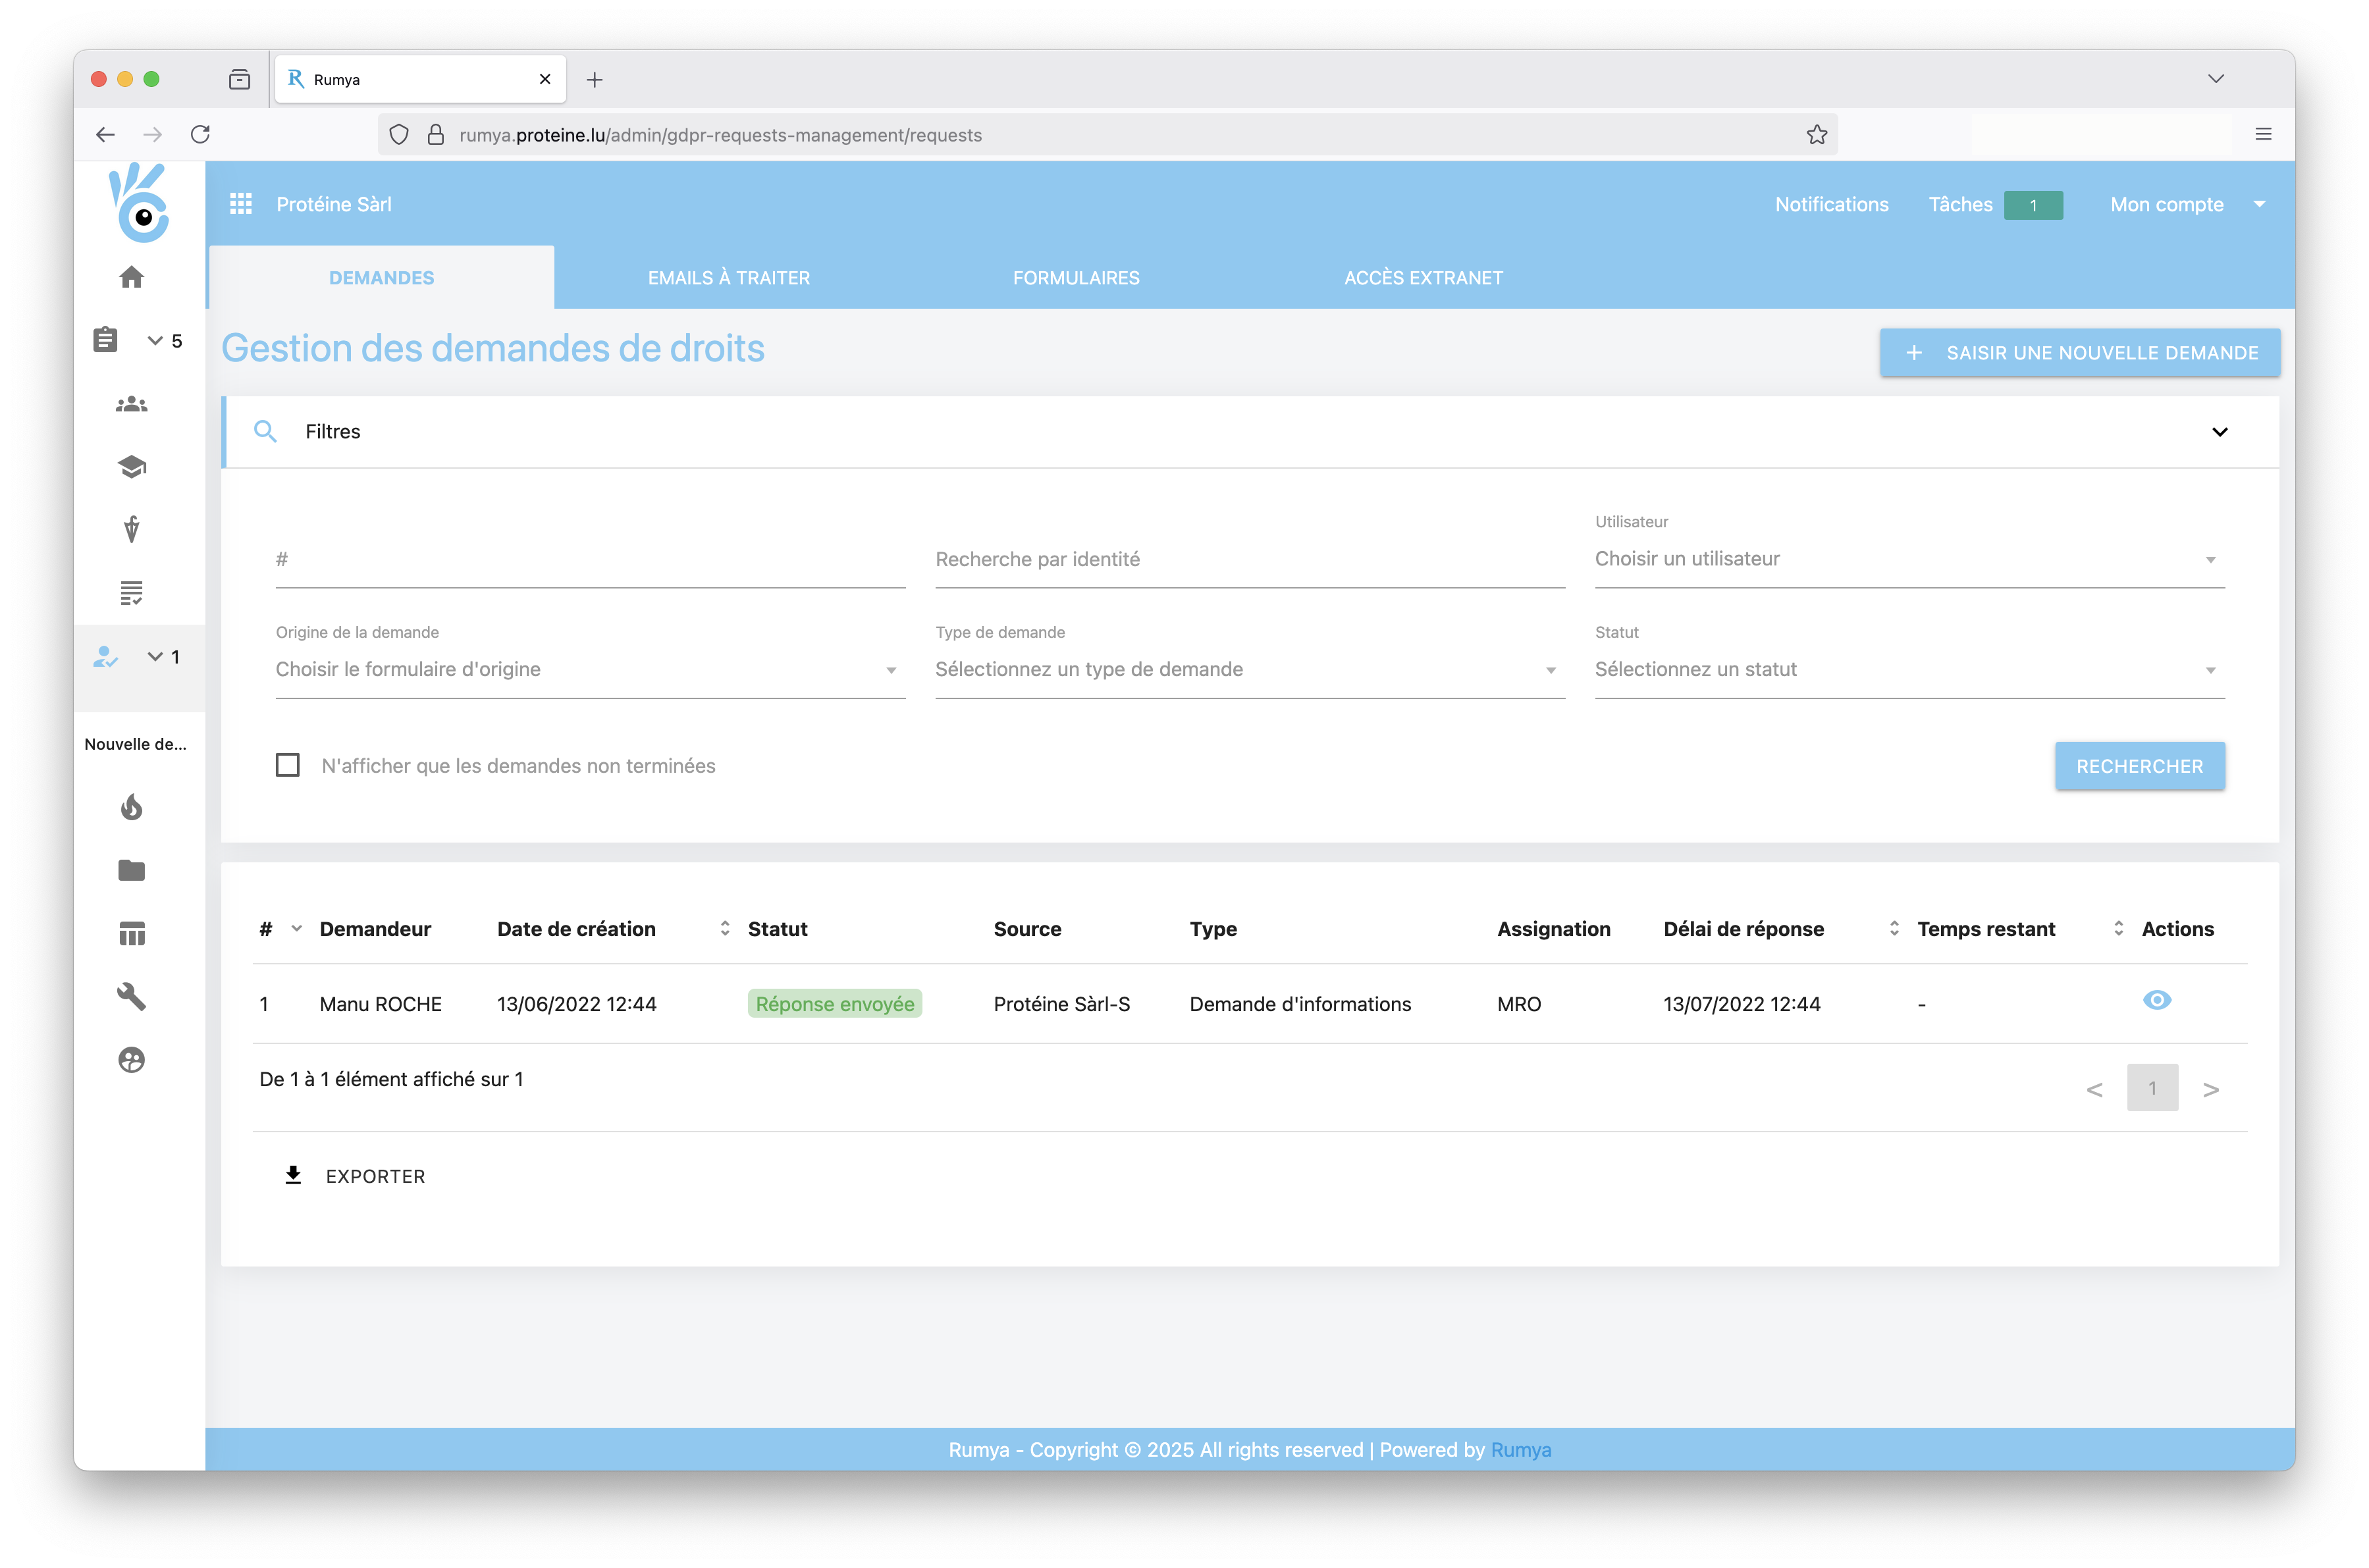This screenshot has width=2369, height=1568.
Task: Switch to EMAILS À TRAITER tab
Action: (728, 278)
